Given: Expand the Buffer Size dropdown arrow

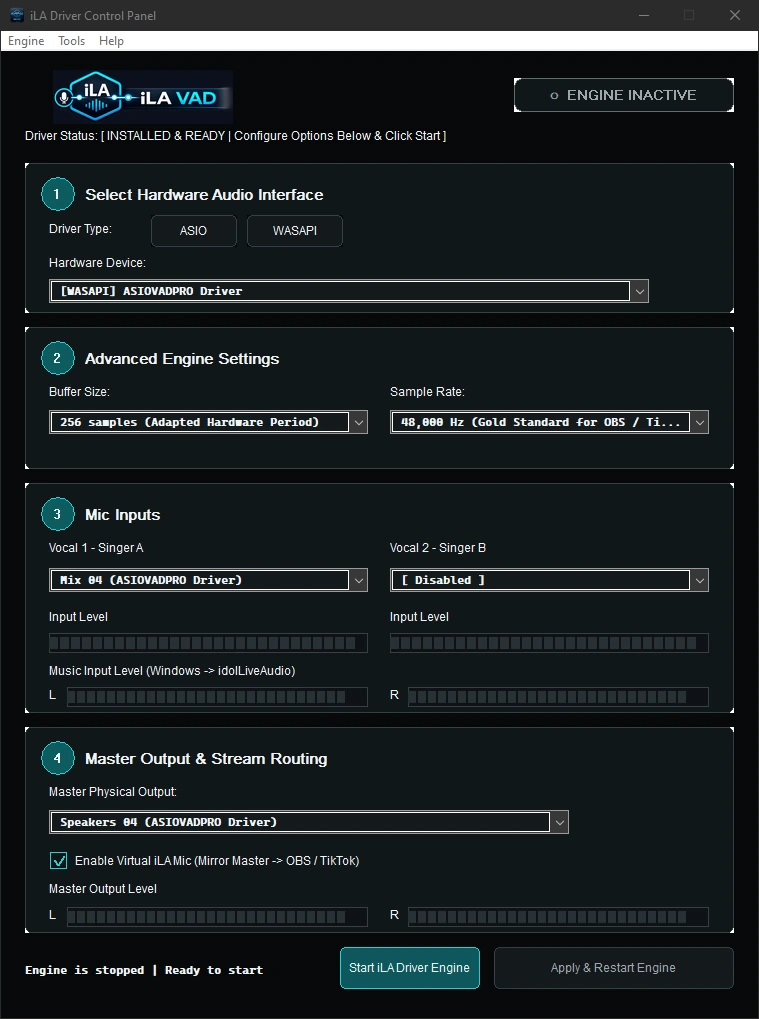Looking at the screenshot, I should pyautogui.click(x=359, y=422).
